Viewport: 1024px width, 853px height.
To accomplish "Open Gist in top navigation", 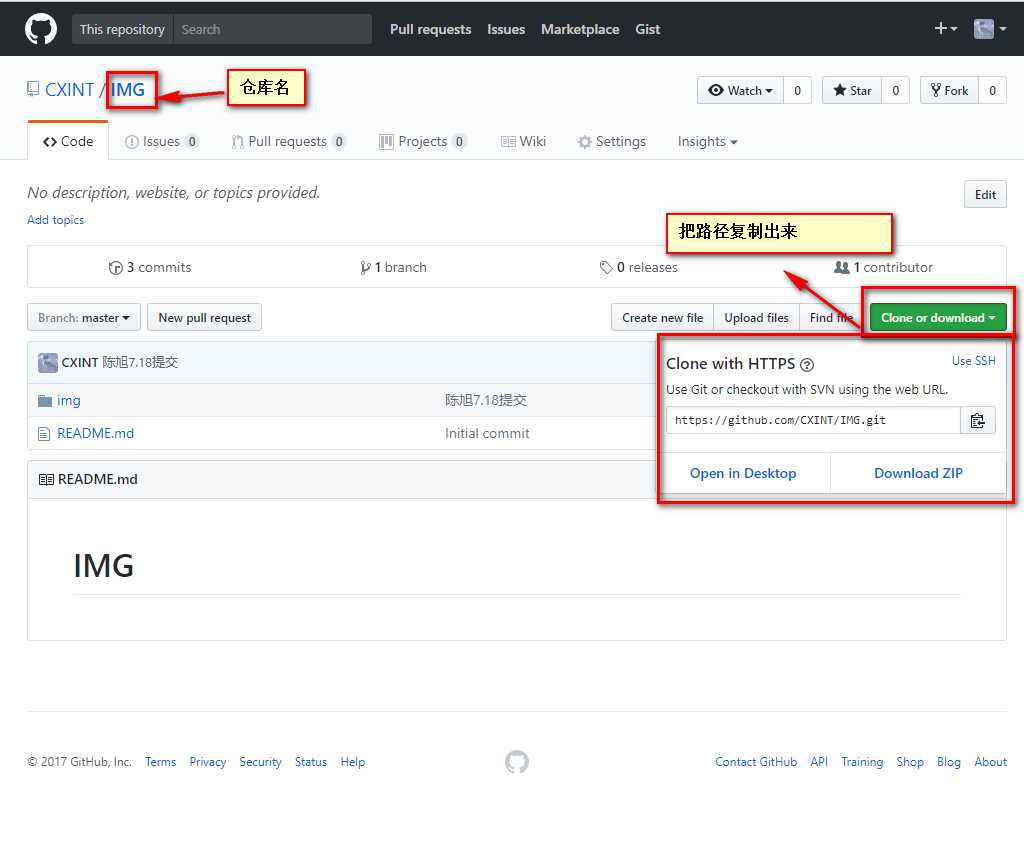I will (648, 29).
